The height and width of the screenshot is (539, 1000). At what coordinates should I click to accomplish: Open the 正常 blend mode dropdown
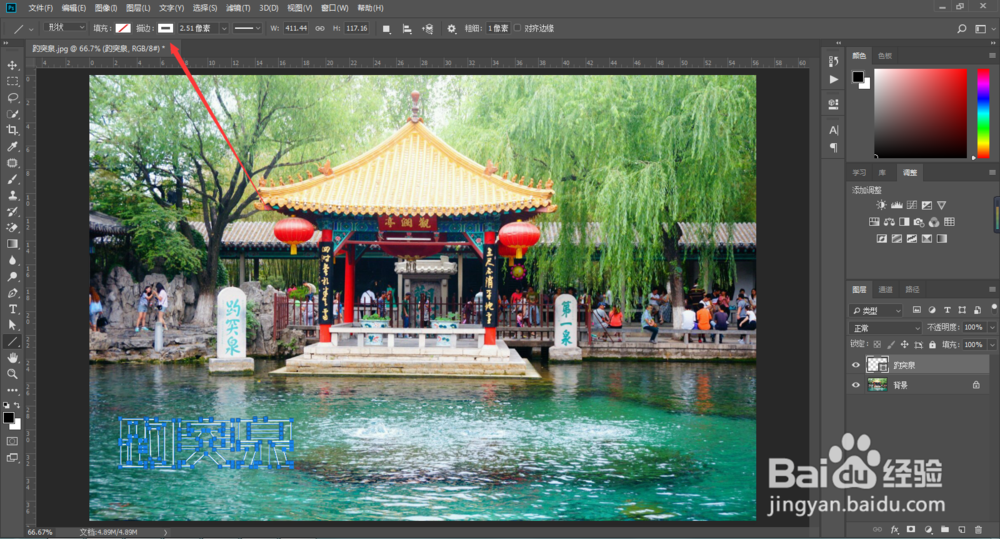885,328
